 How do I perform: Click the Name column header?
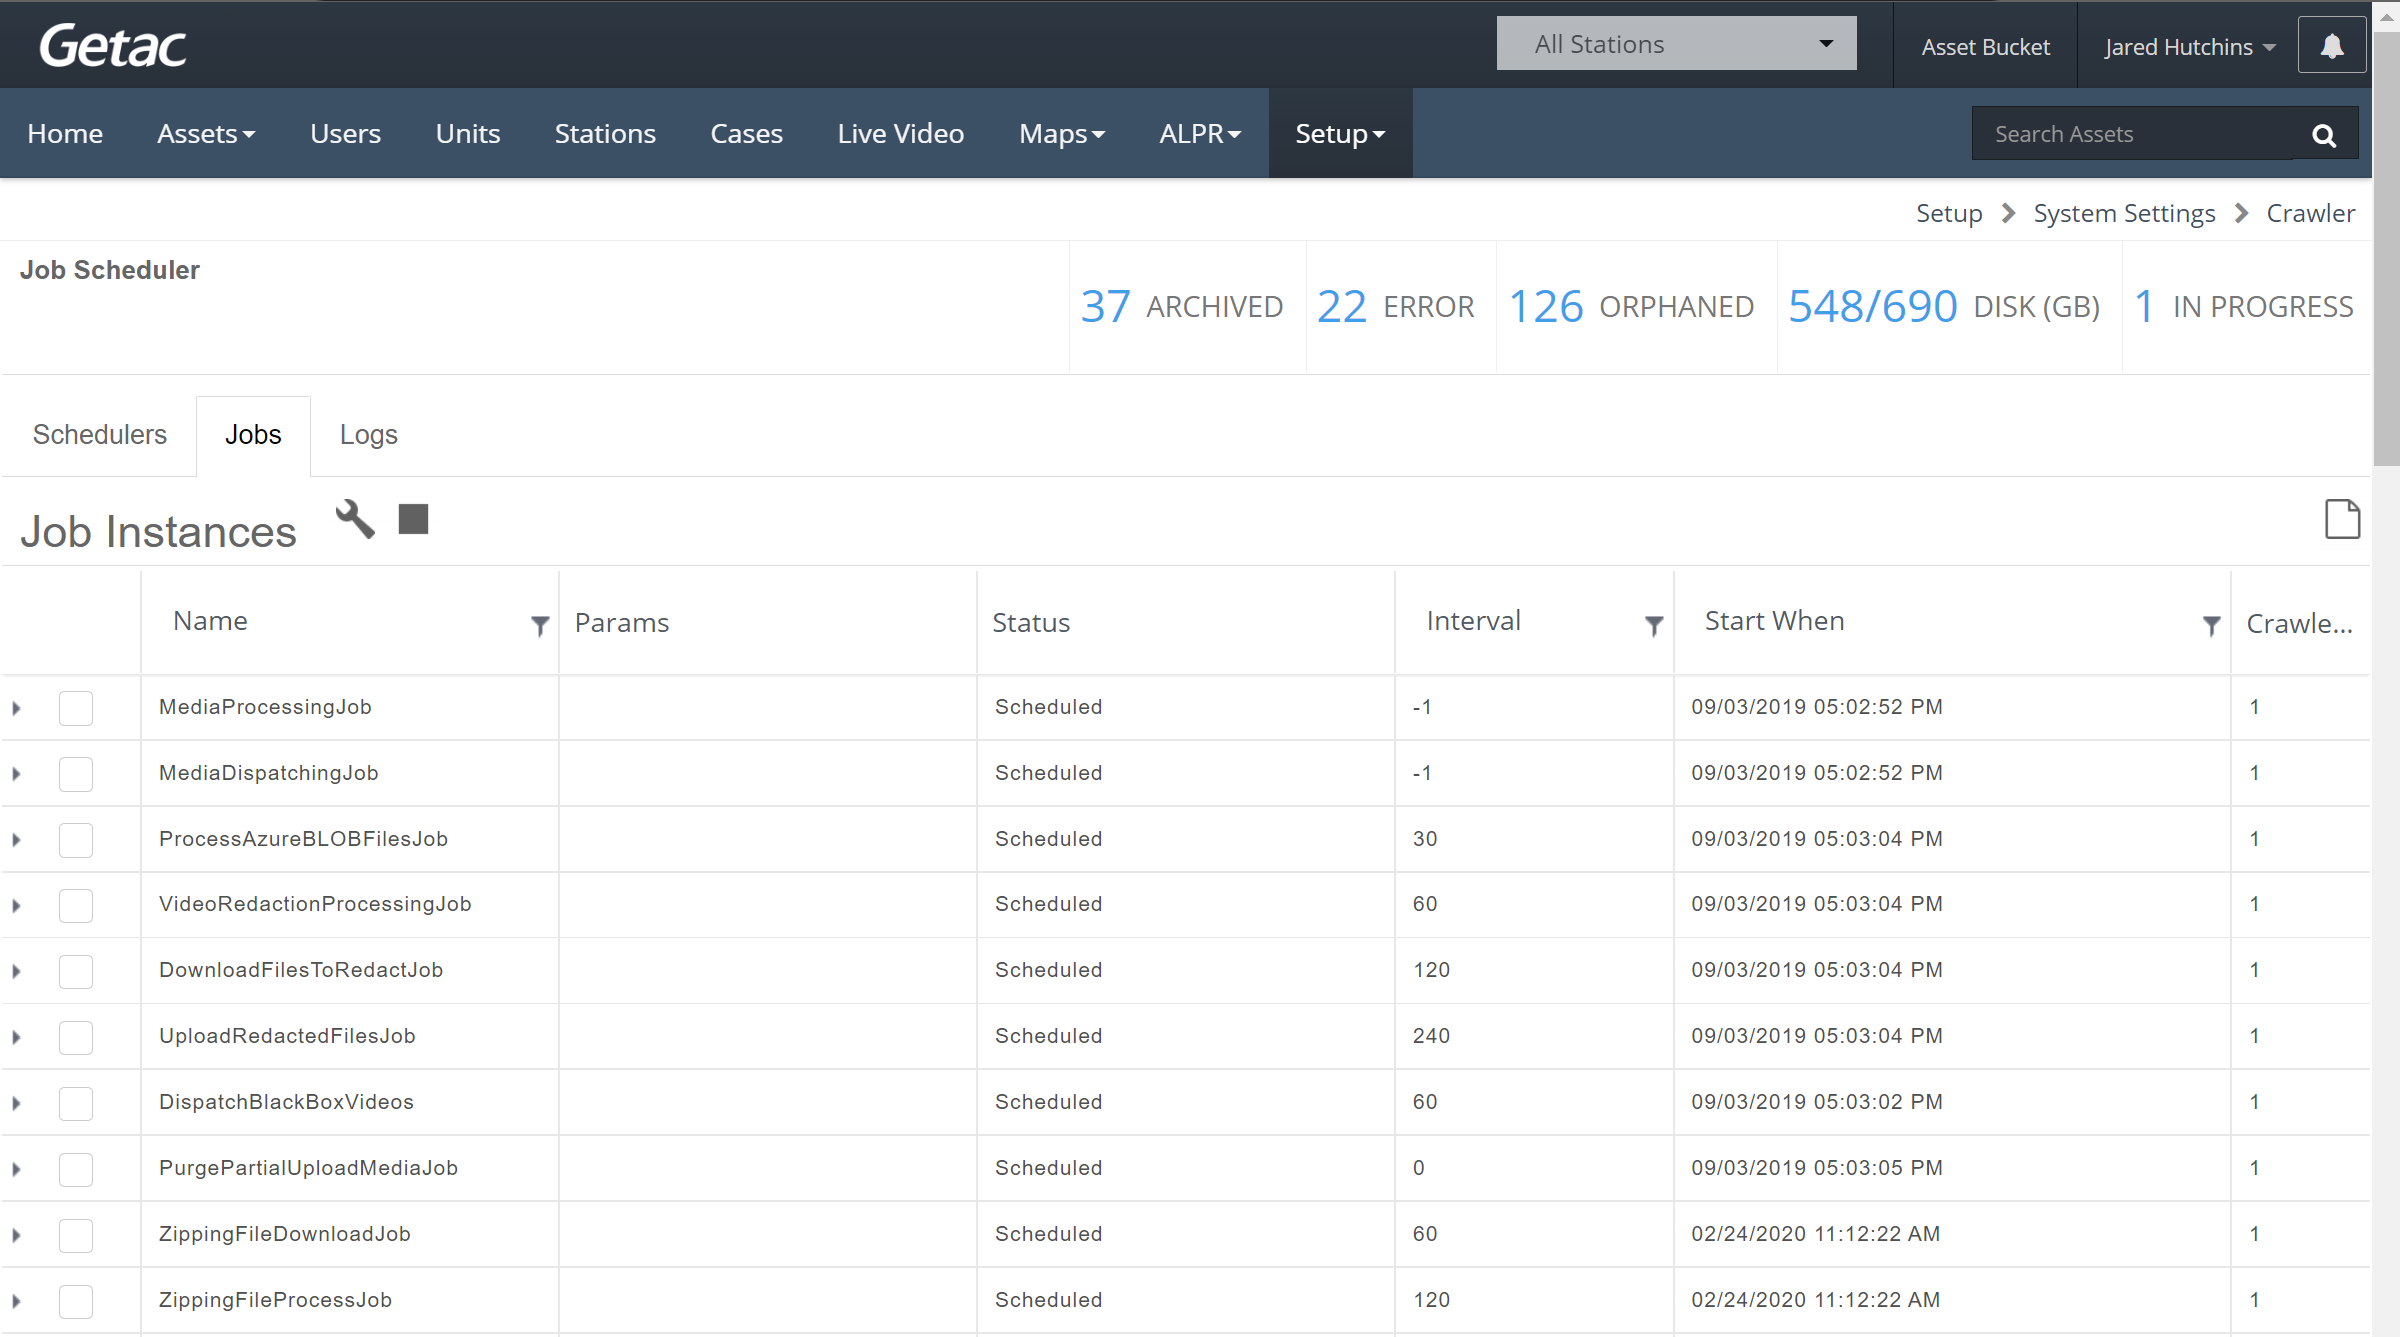[x=210, y=621]
